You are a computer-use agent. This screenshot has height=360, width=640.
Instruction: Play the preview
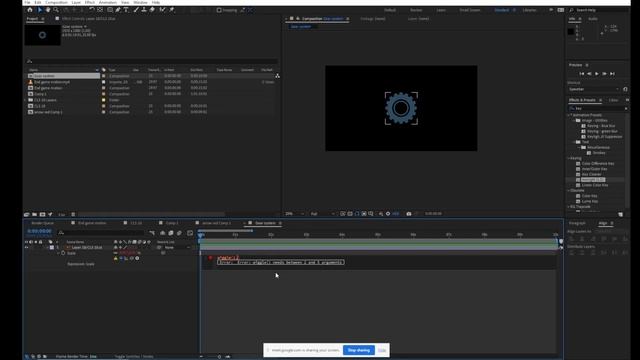coord(597,74)
